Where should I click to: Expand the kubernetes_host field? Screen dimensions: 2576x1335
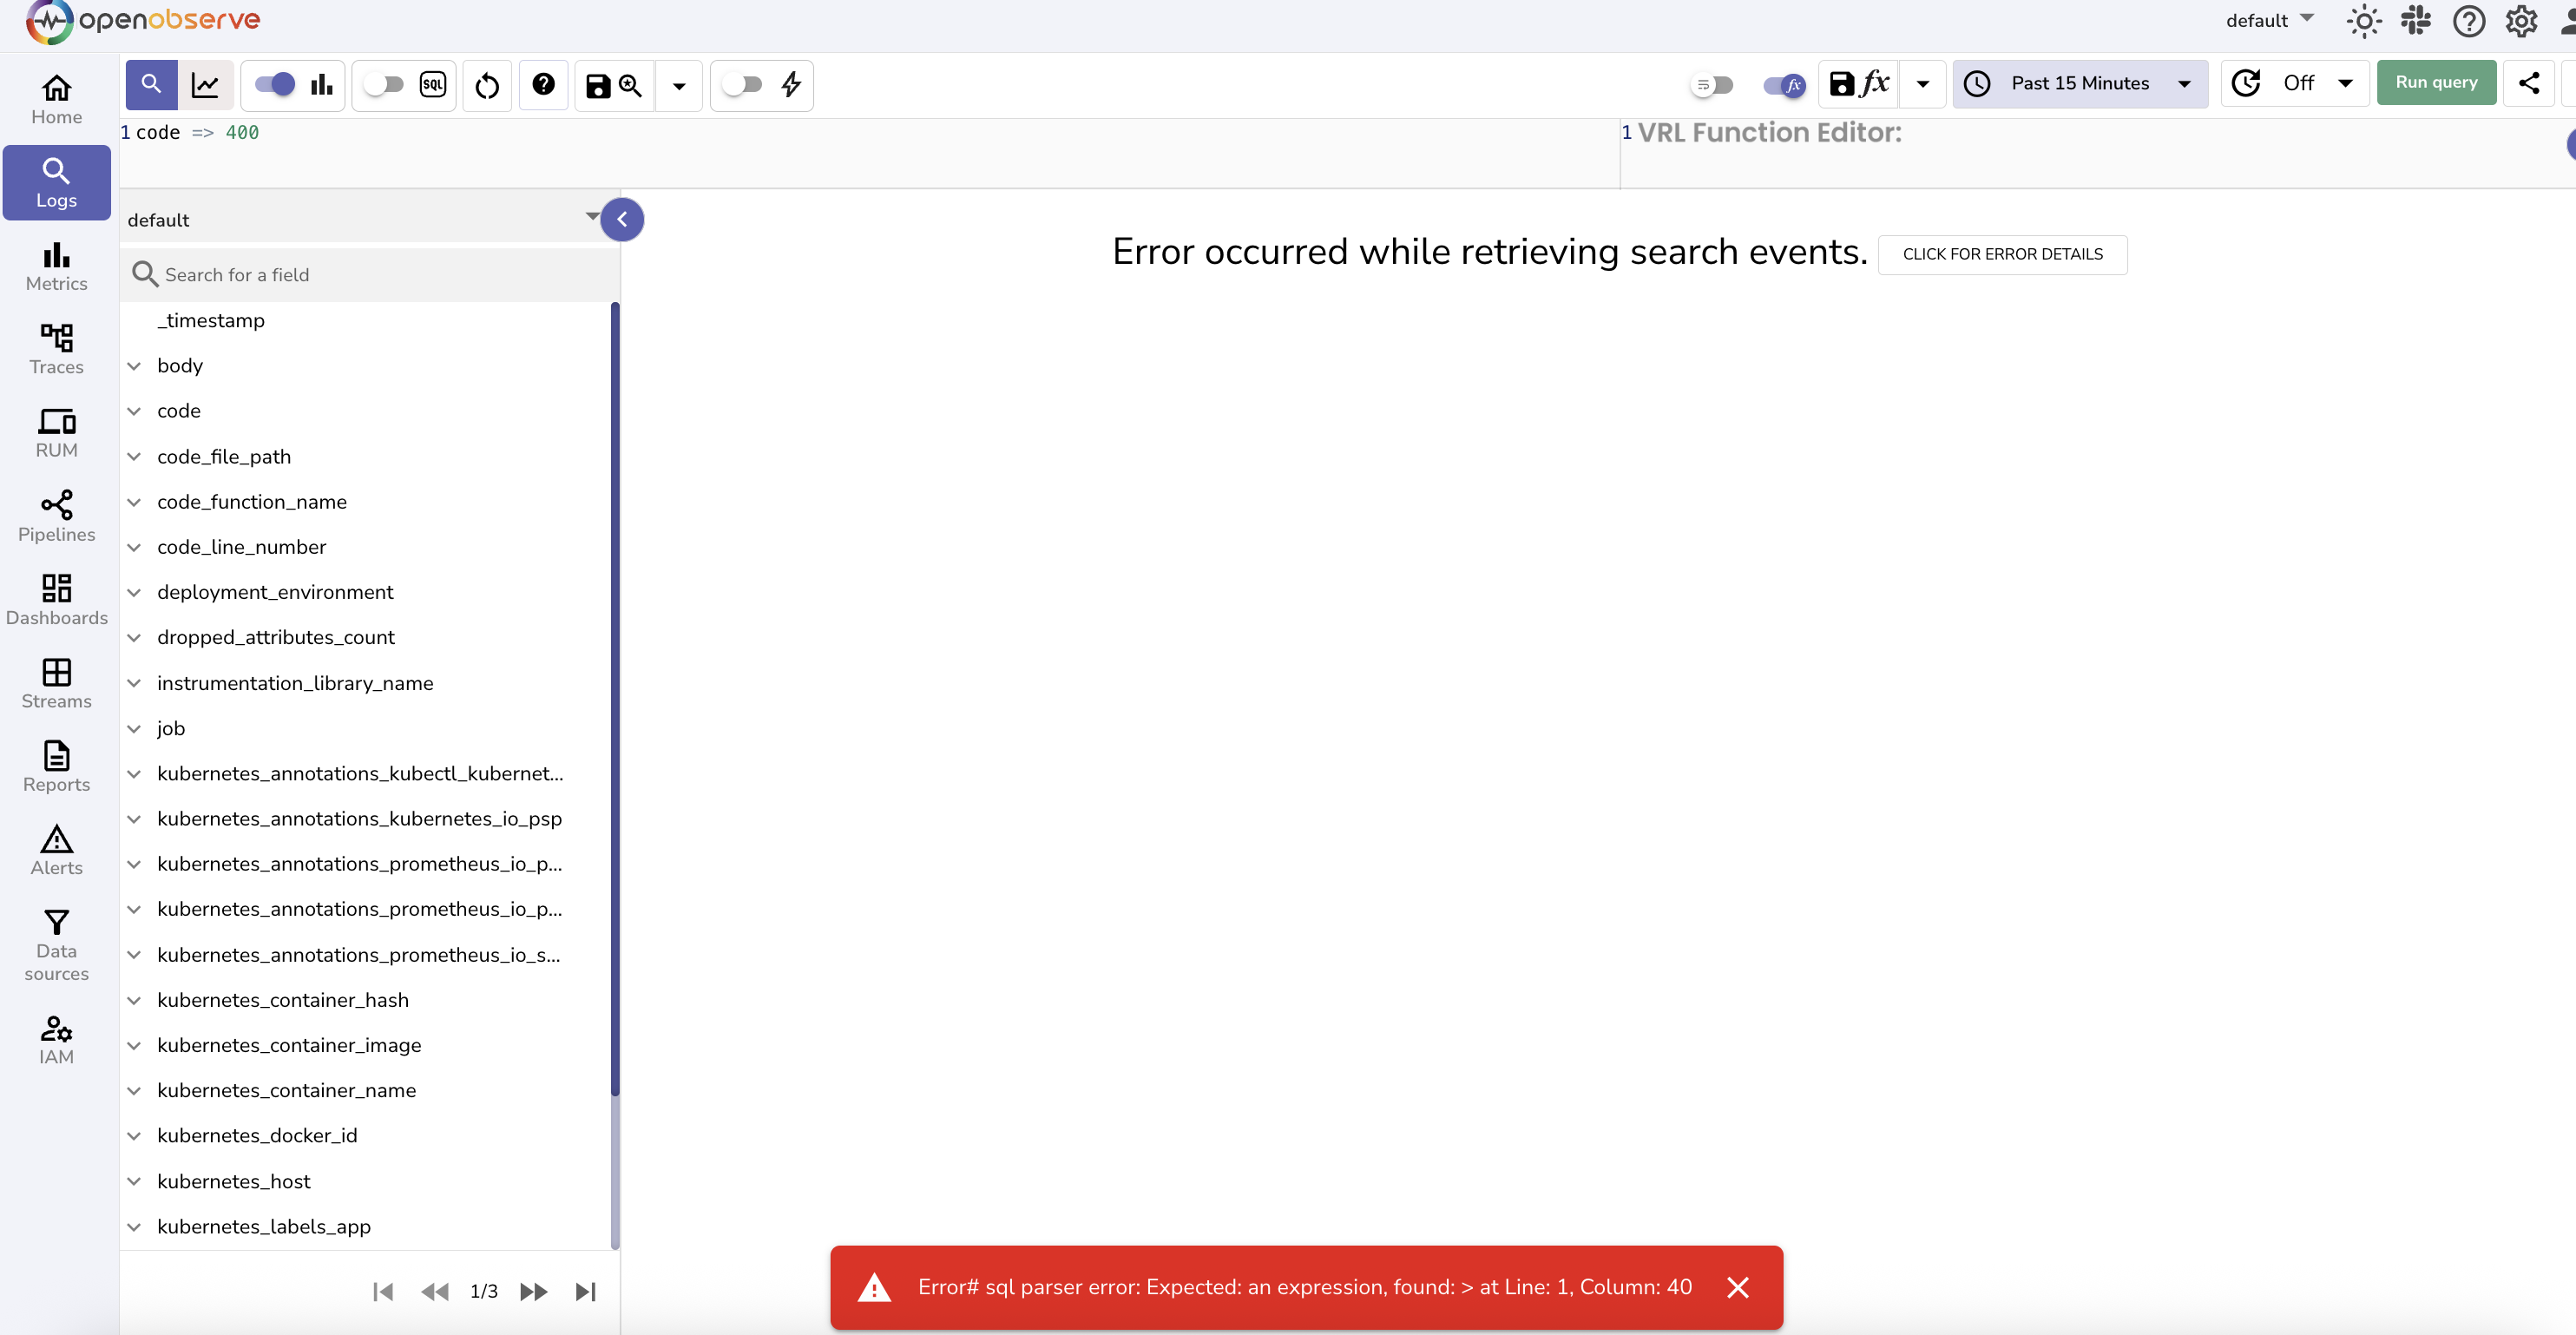click(134, 1181)
